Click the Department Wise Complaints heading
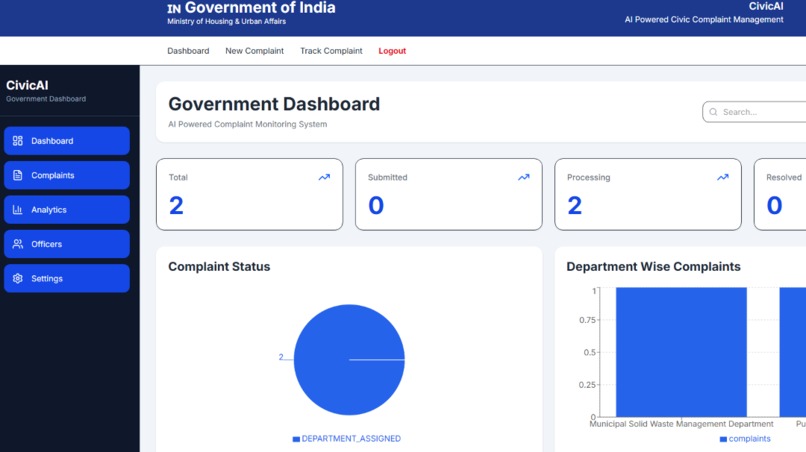Image resolution: width=806 pixels, height=452 pixels. pyautogui.click(x=653, y=266)
